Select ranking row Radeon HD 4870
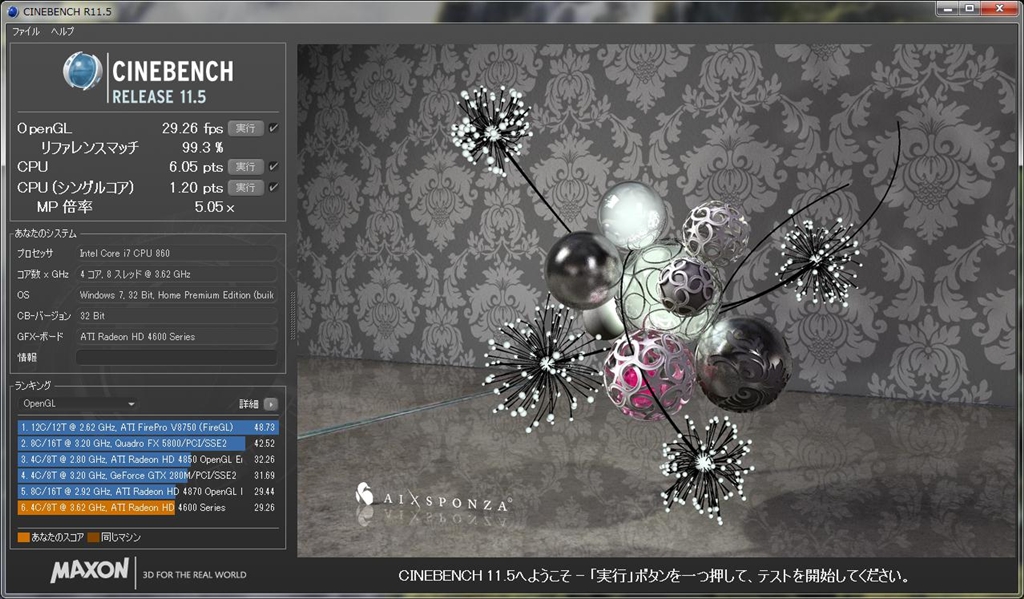 pyautogui.click(x=148, y=491)
